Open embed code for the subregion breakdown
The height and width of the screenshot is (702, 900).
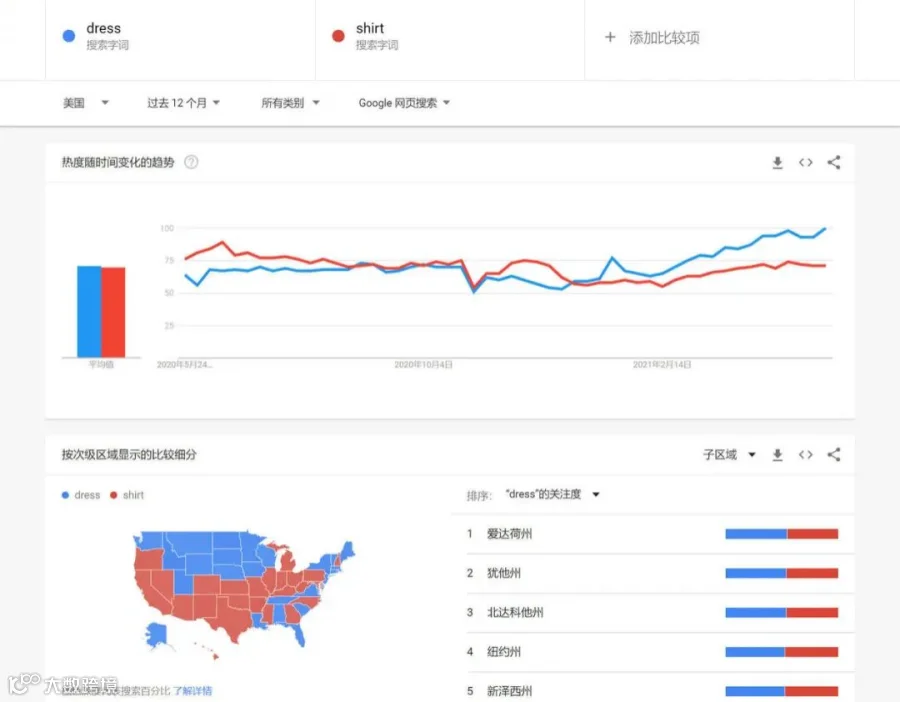[x=805, y=455]
